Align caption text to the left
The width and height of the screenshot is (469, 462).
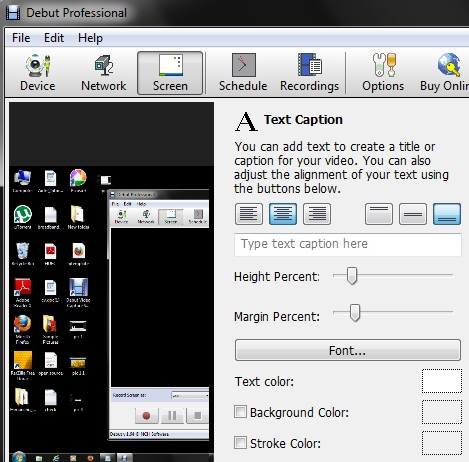249,214
